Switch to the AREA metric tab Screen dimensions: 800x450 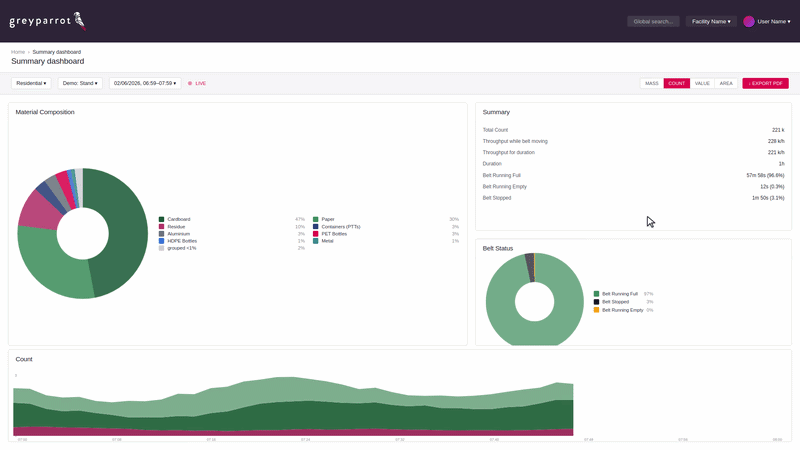pyautogui.click(x=726, y=83)
